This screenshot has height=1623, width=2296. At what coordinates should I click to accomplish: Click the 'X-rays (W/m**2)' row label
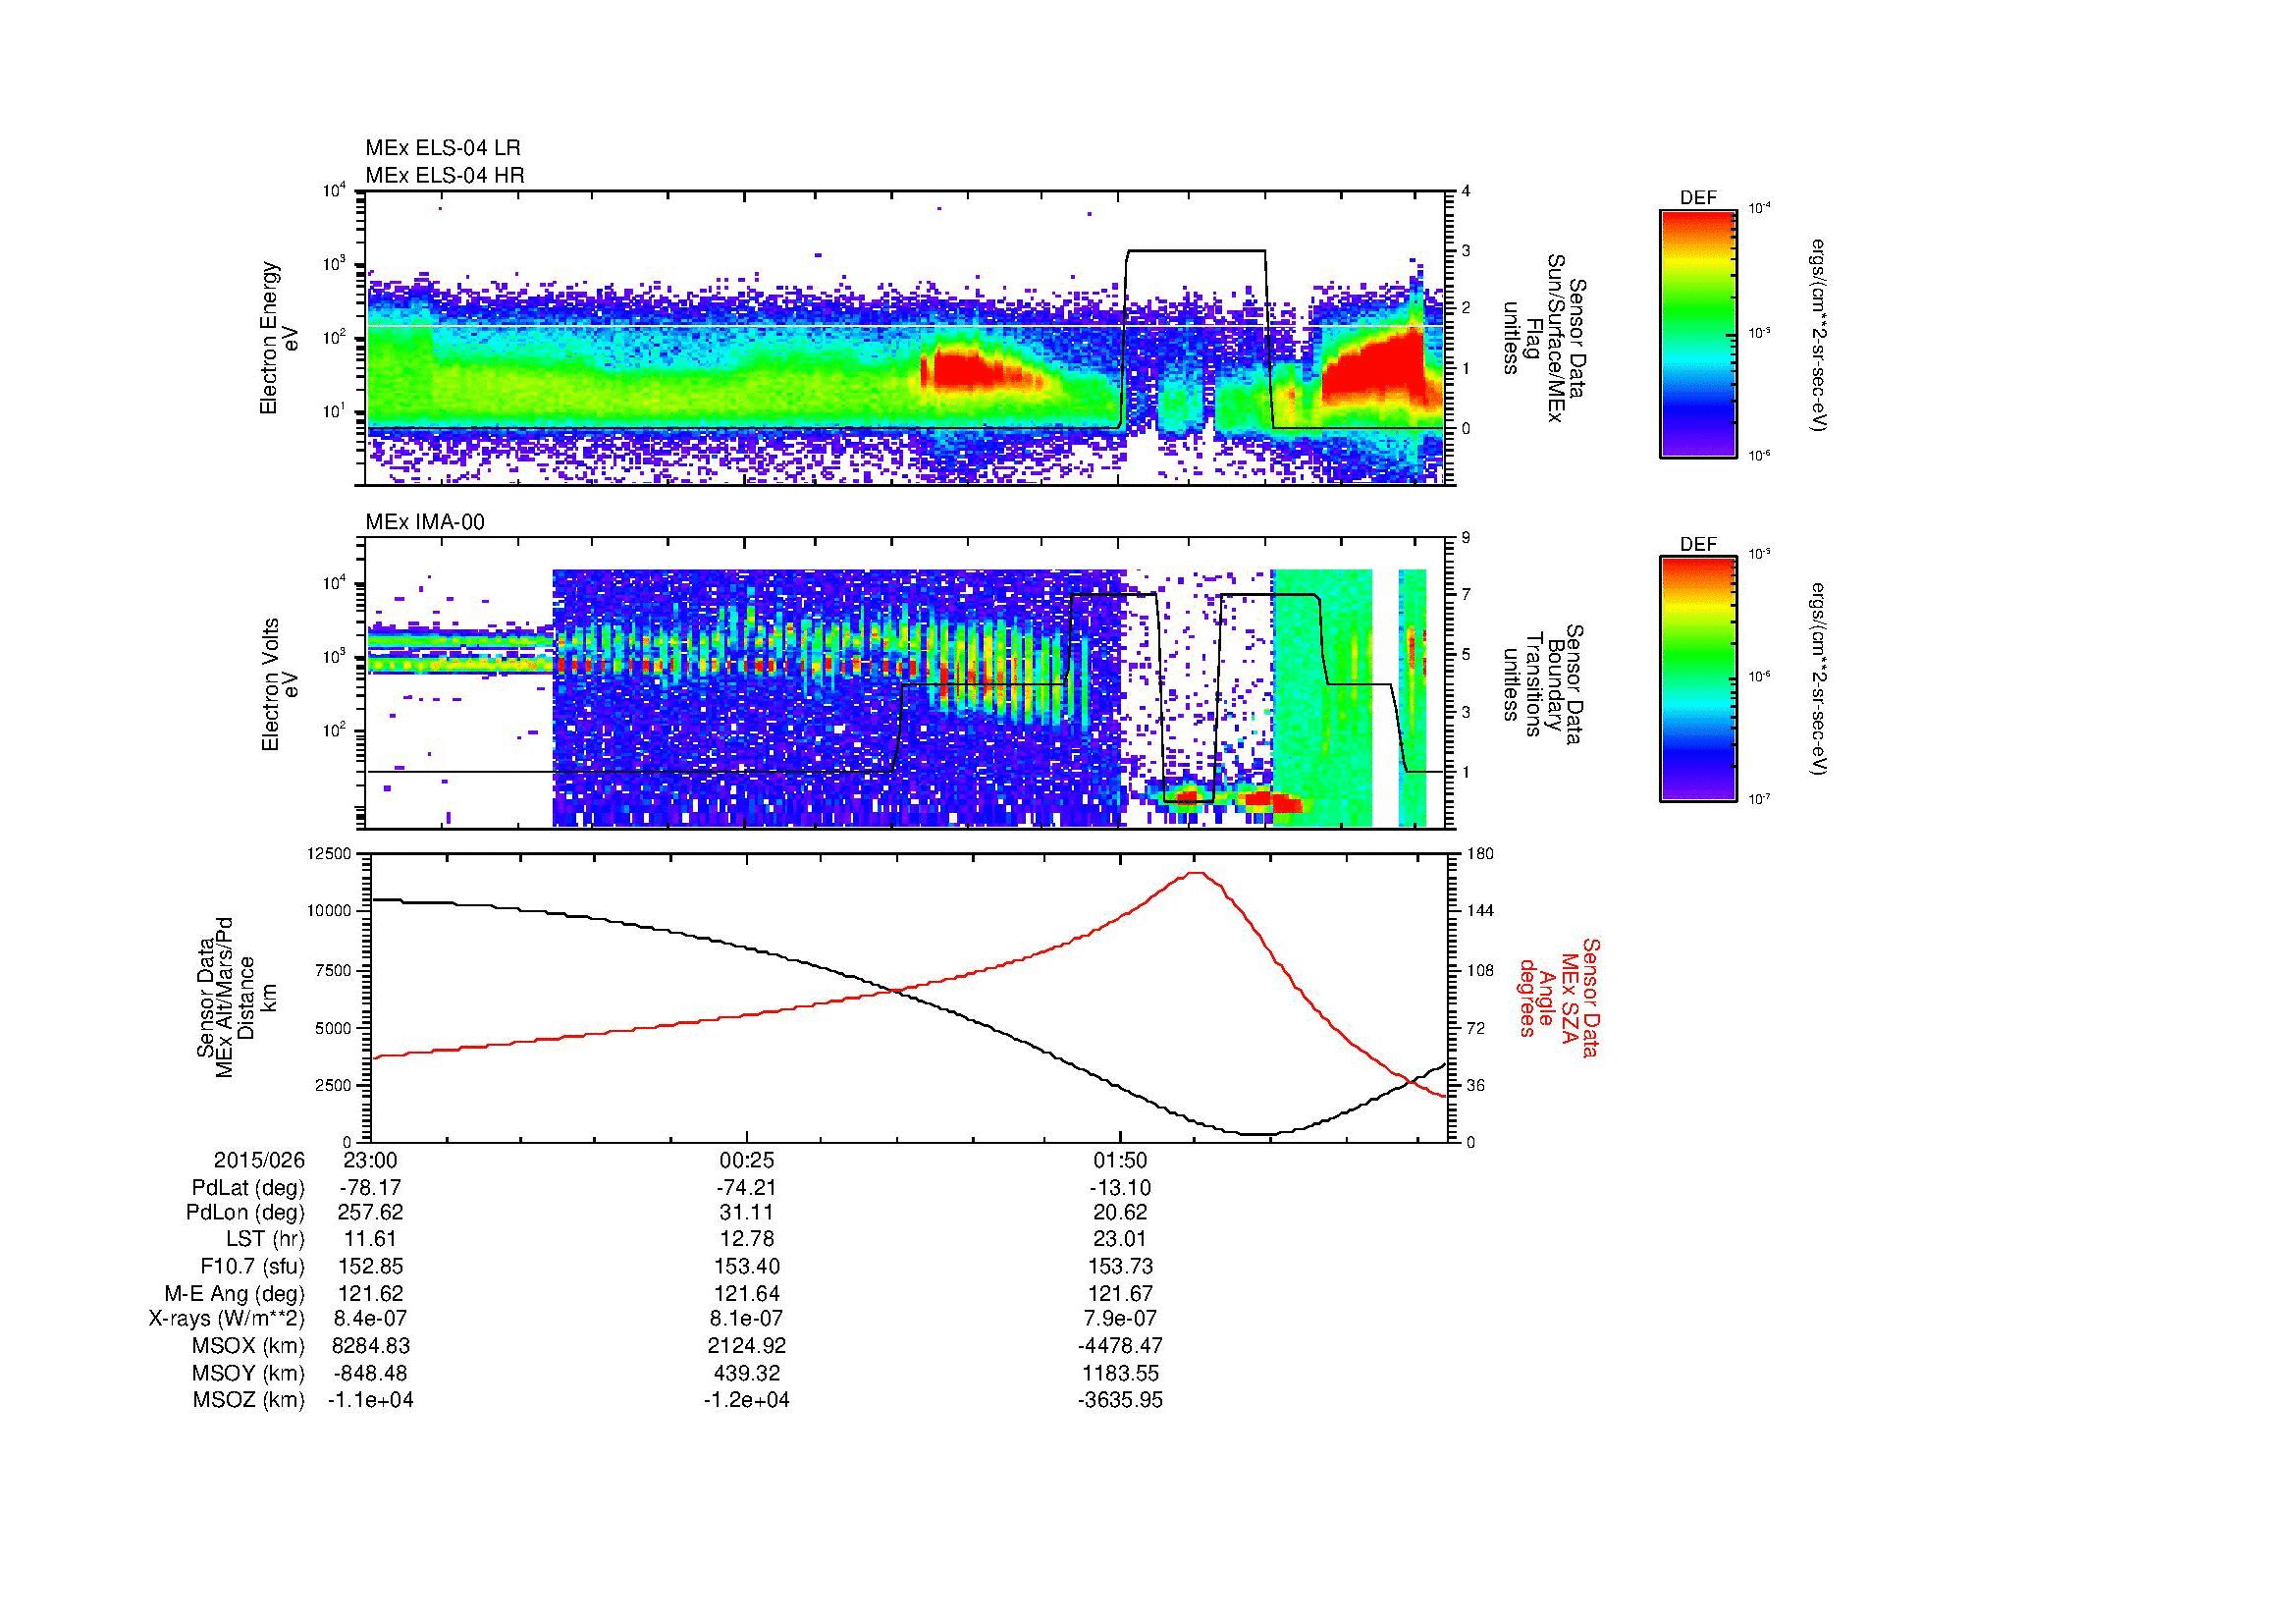[227, 1319]
